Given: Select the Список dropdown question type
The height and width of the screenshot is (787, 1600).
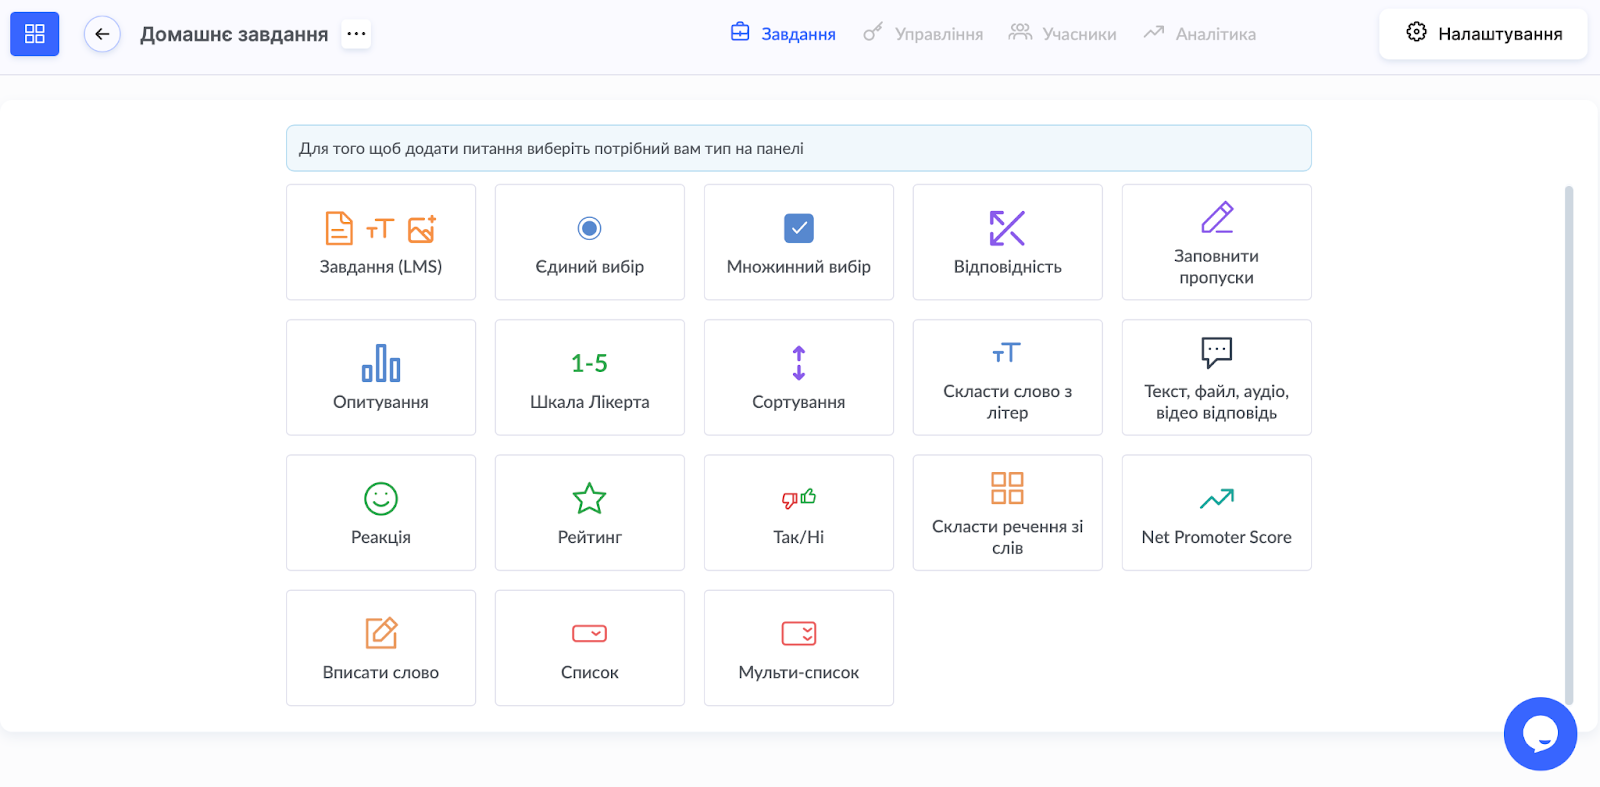Looking at the screenshot, I should [590, 648].
